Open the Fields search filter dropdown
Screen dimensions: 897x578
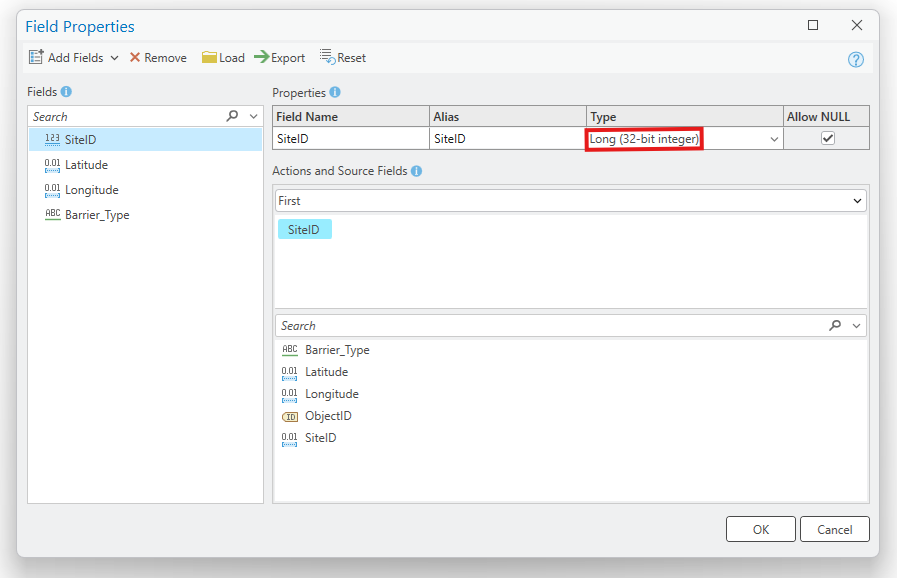click(253, 115)
